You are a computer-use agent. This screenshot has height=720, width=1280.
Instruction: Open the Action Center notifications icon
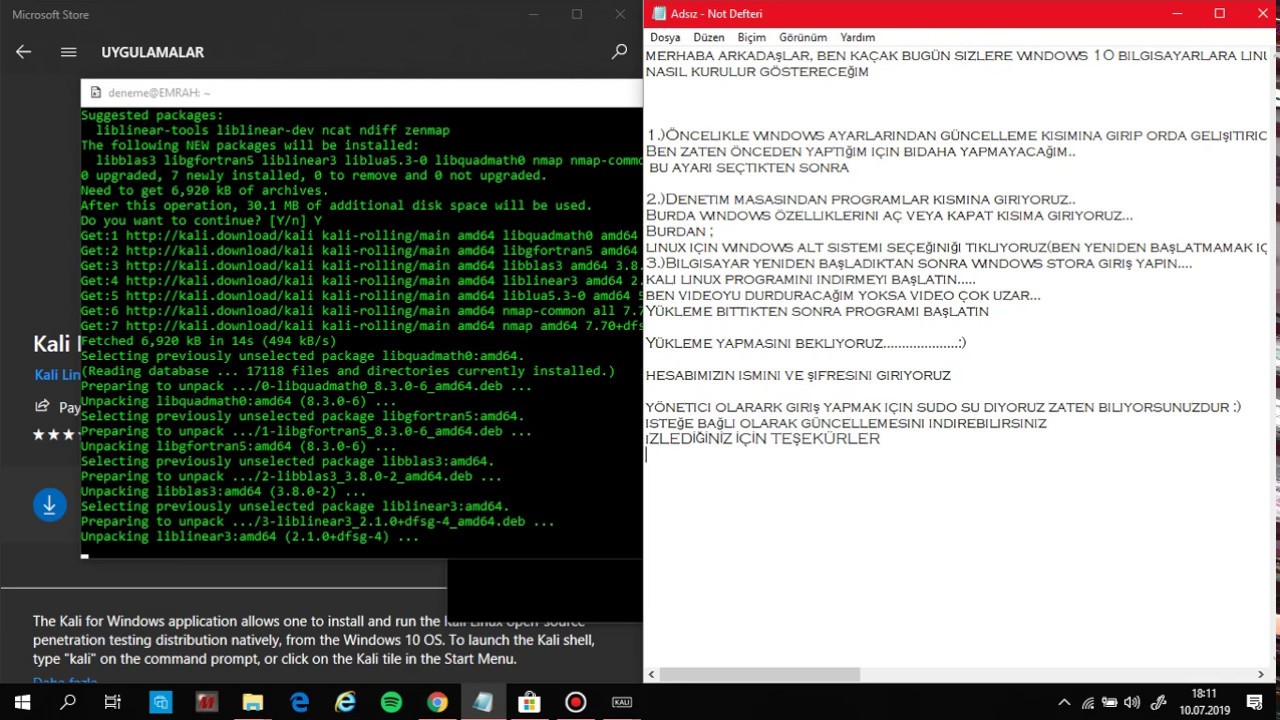pyautogui.click(x=1254, y=702)
